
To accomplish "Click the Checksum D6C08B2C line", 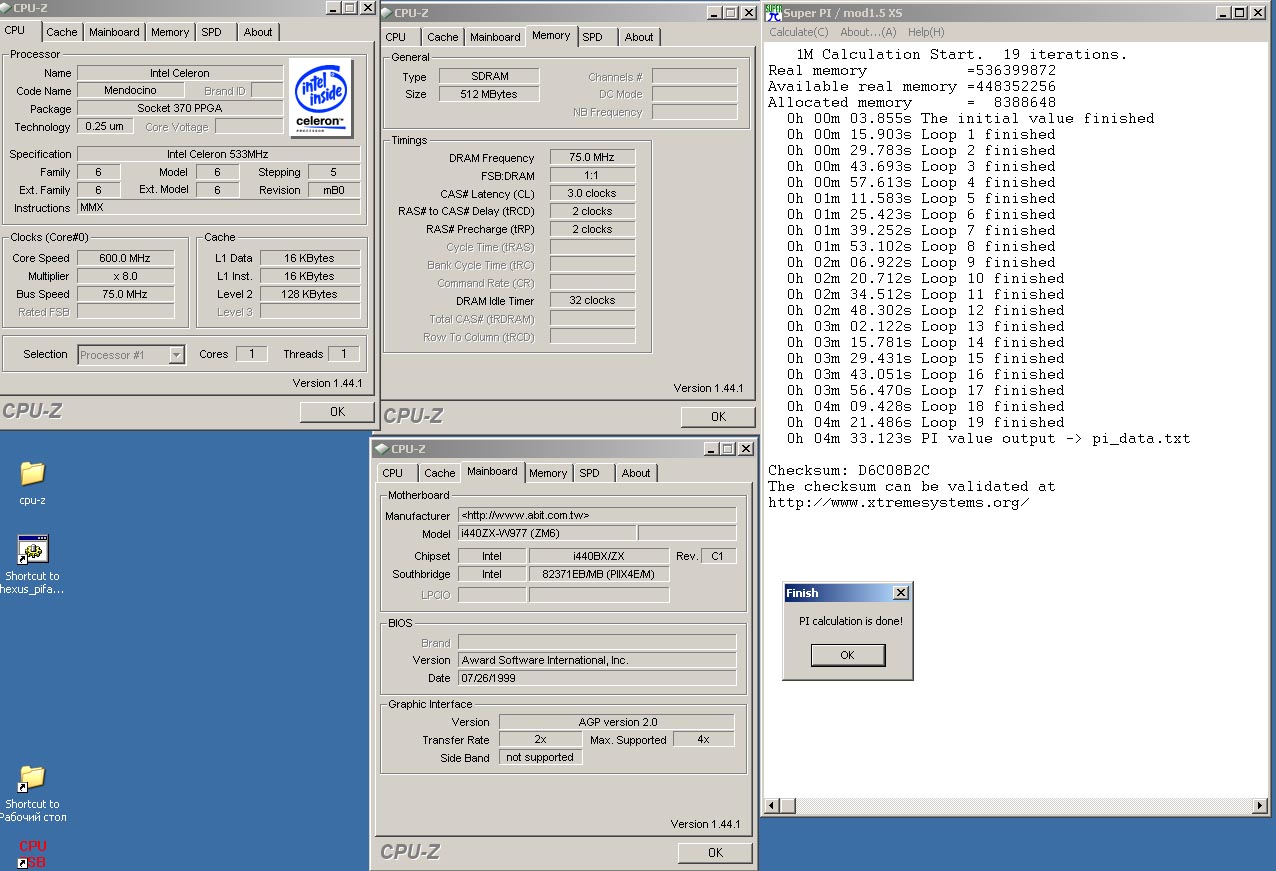I will point(849,470).
